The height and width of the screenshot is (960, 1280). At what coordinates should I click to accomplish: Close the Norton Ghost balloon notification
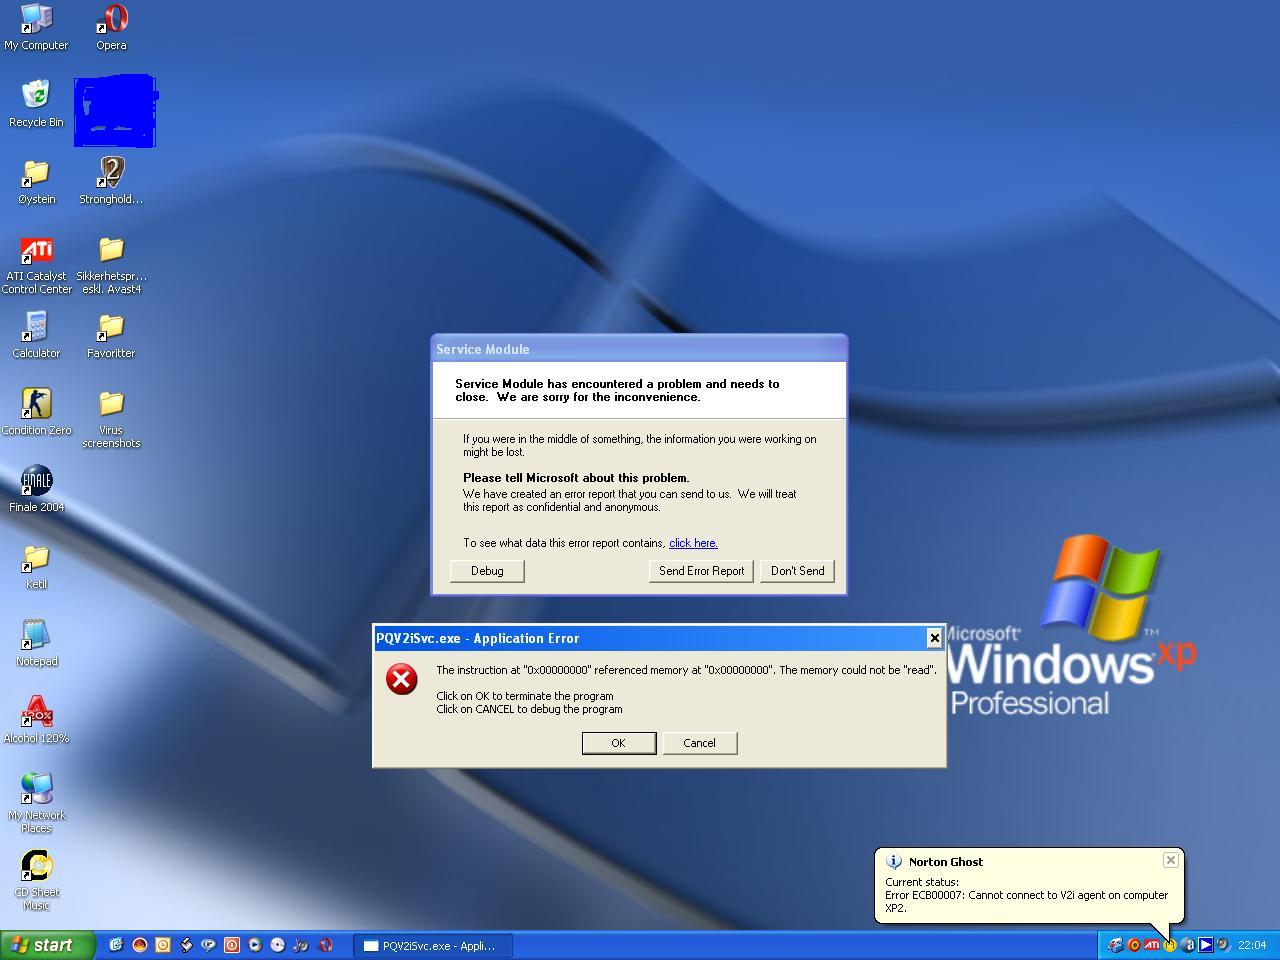pos(1171,860)
